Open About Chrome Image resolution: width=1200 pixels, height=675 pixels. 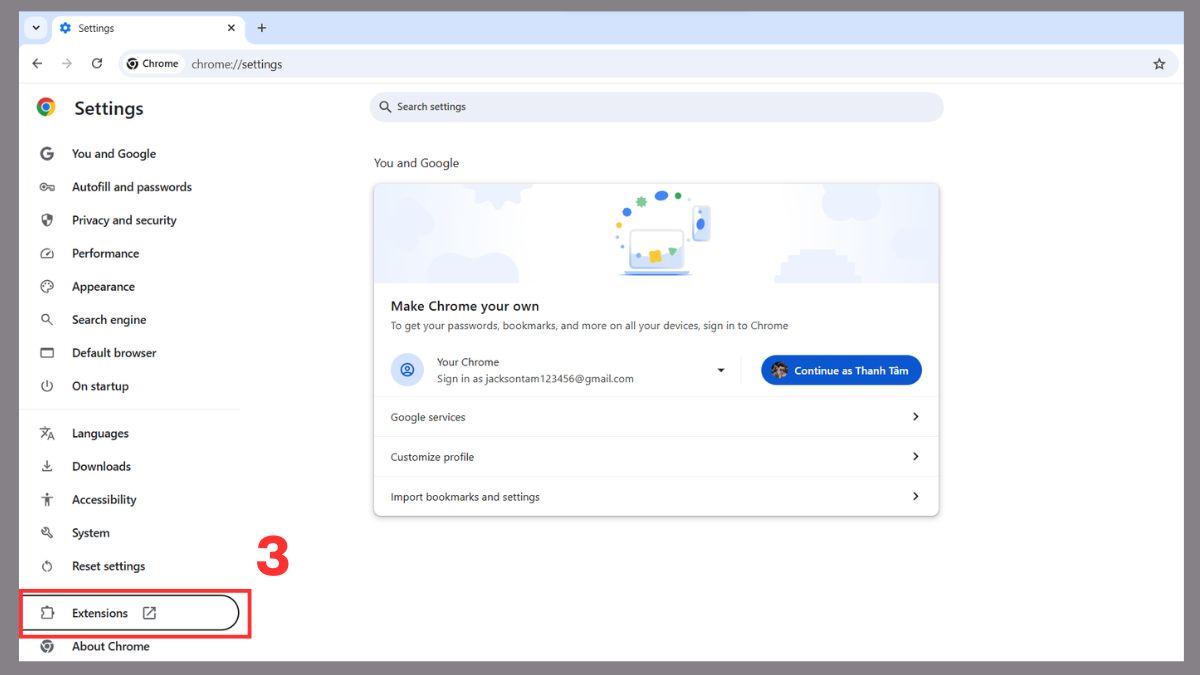point(111,646)
